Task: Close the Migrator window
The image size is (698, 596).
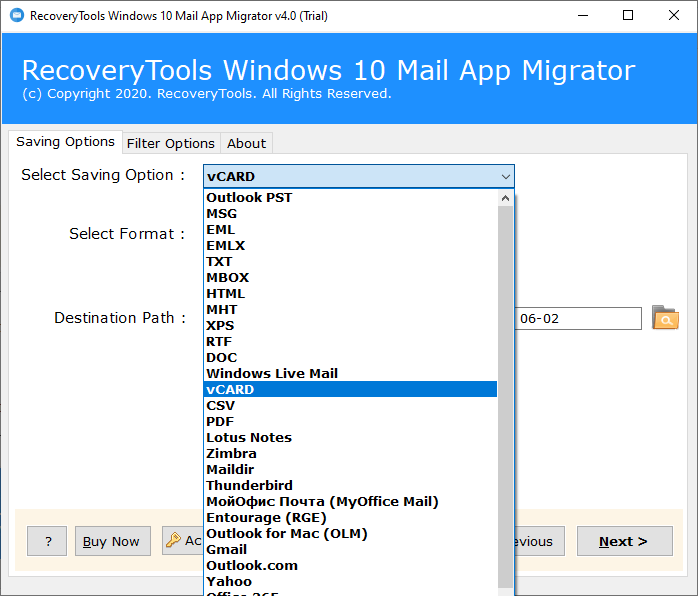Action: tap(674, 16)
